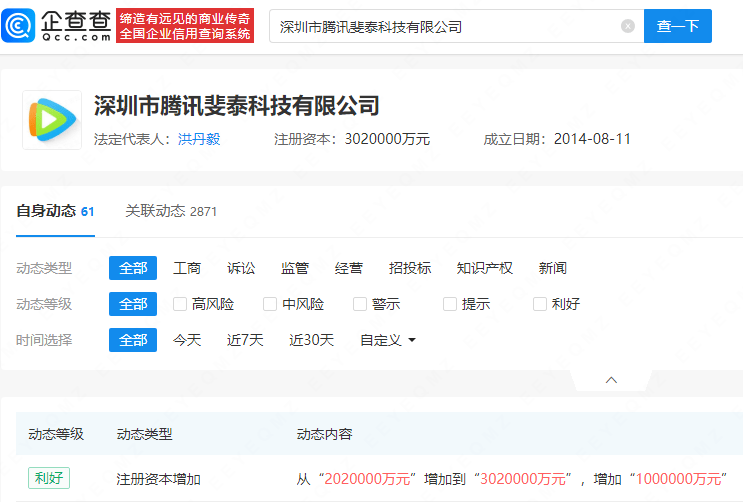
Task: Collapse the filter panel with up chevron
Action: 611,380
